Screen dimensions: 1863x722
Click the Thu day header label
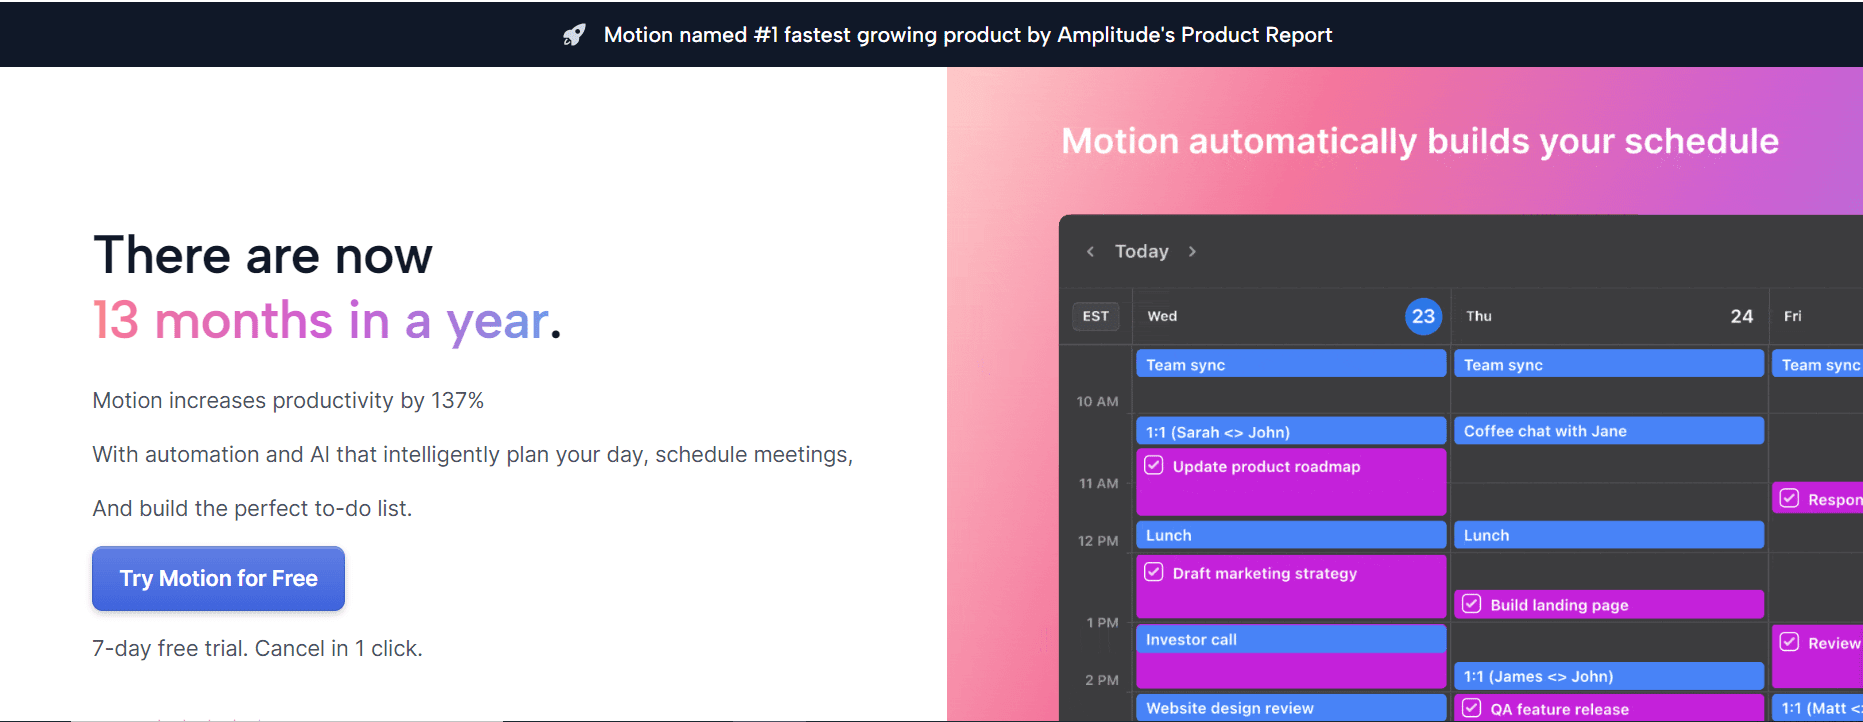(x=1478, y=316)
